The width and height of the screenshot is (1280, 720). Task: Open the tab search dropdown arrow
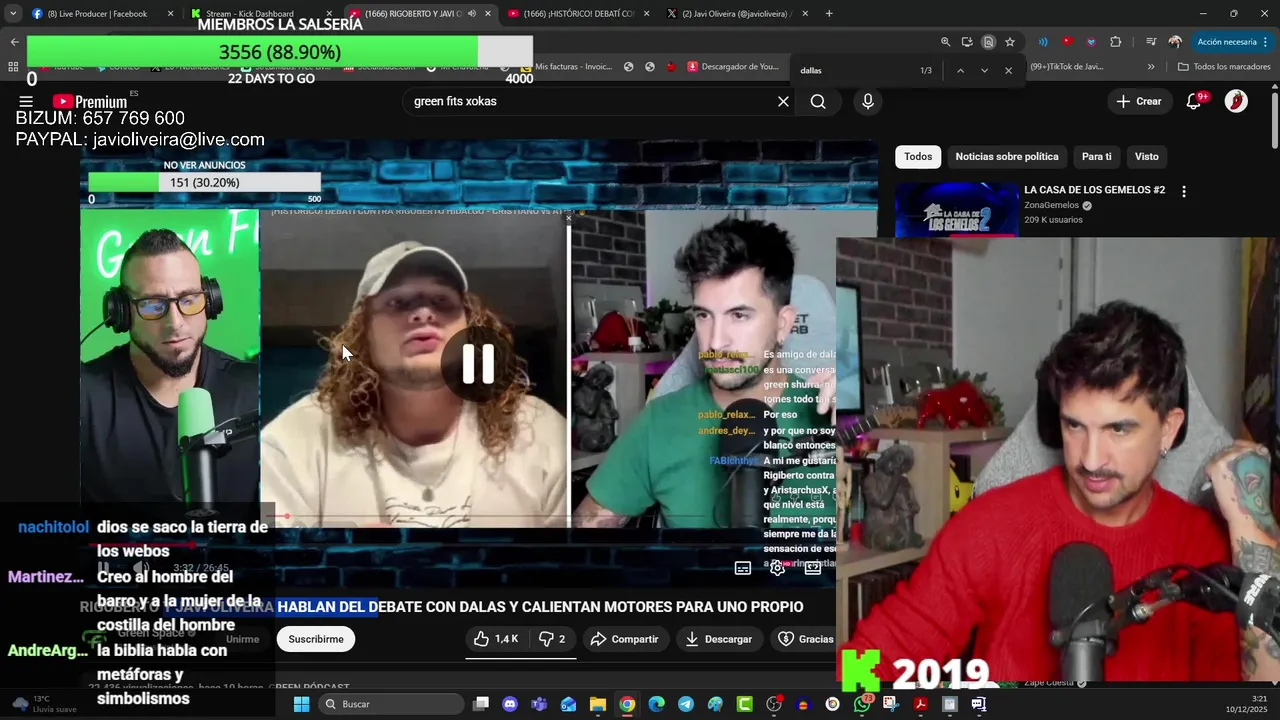tap(12, 14)
